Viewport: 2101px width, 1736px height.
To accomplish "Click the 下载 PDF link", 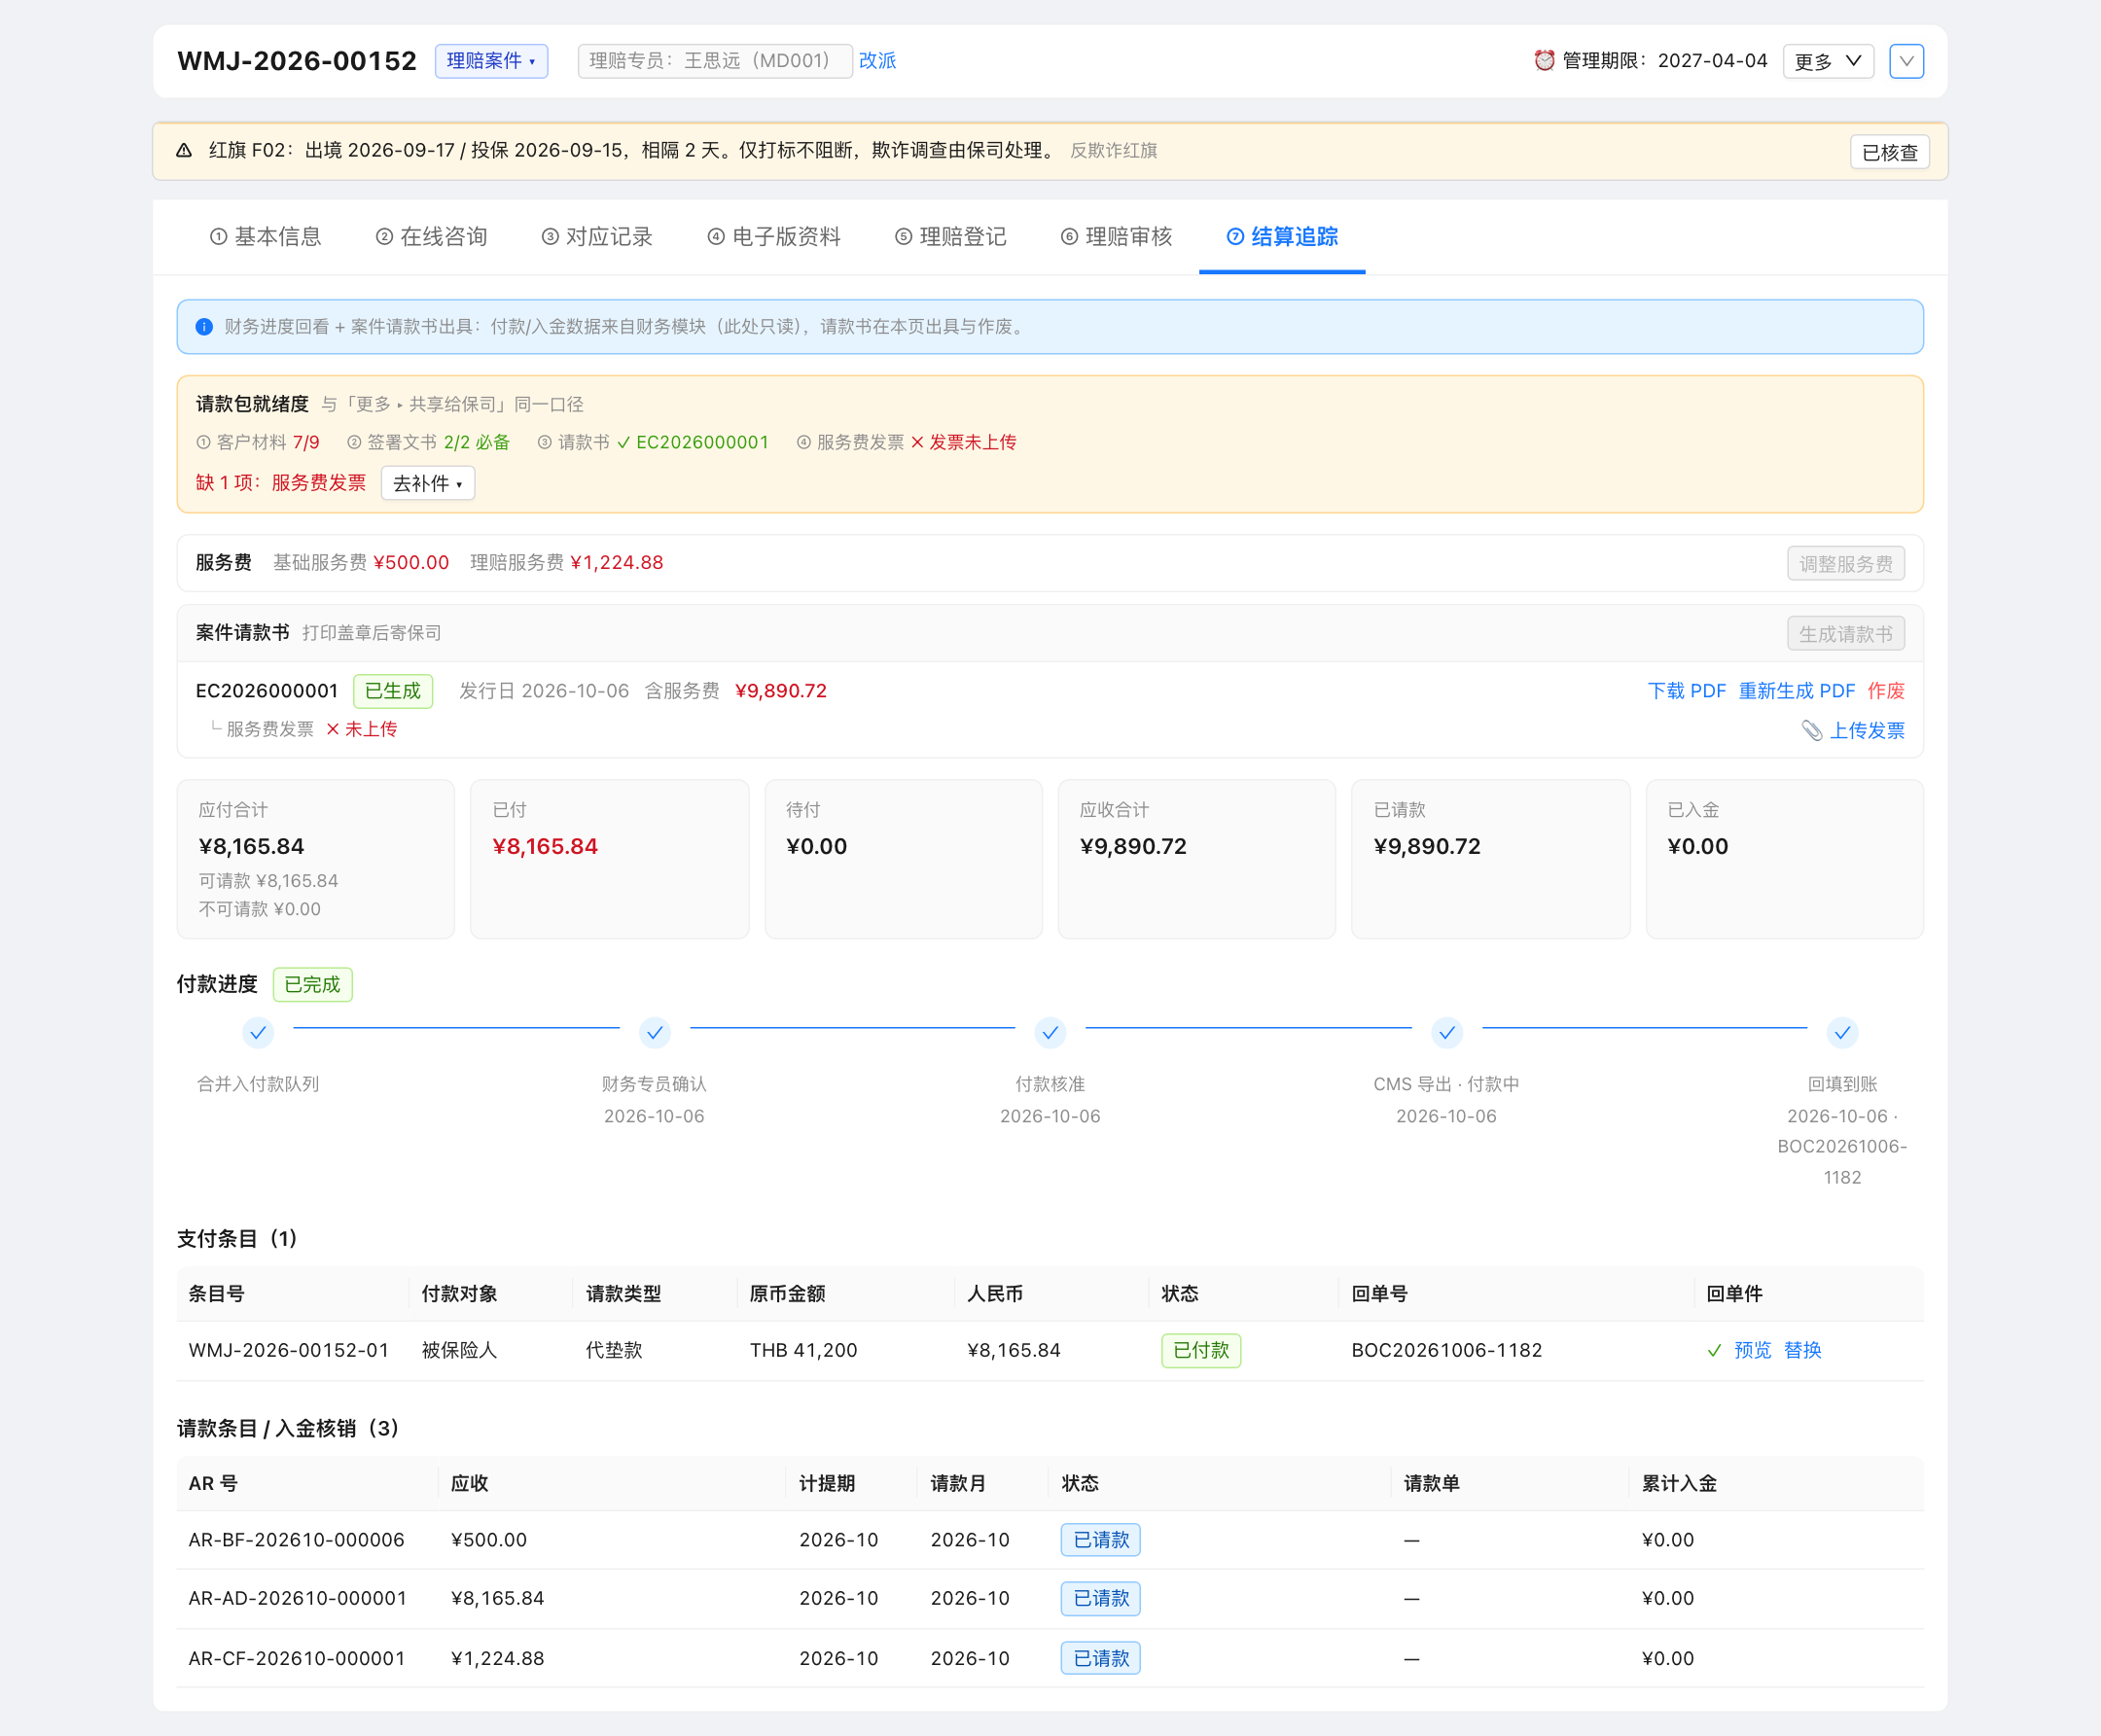I will 1686,691.
